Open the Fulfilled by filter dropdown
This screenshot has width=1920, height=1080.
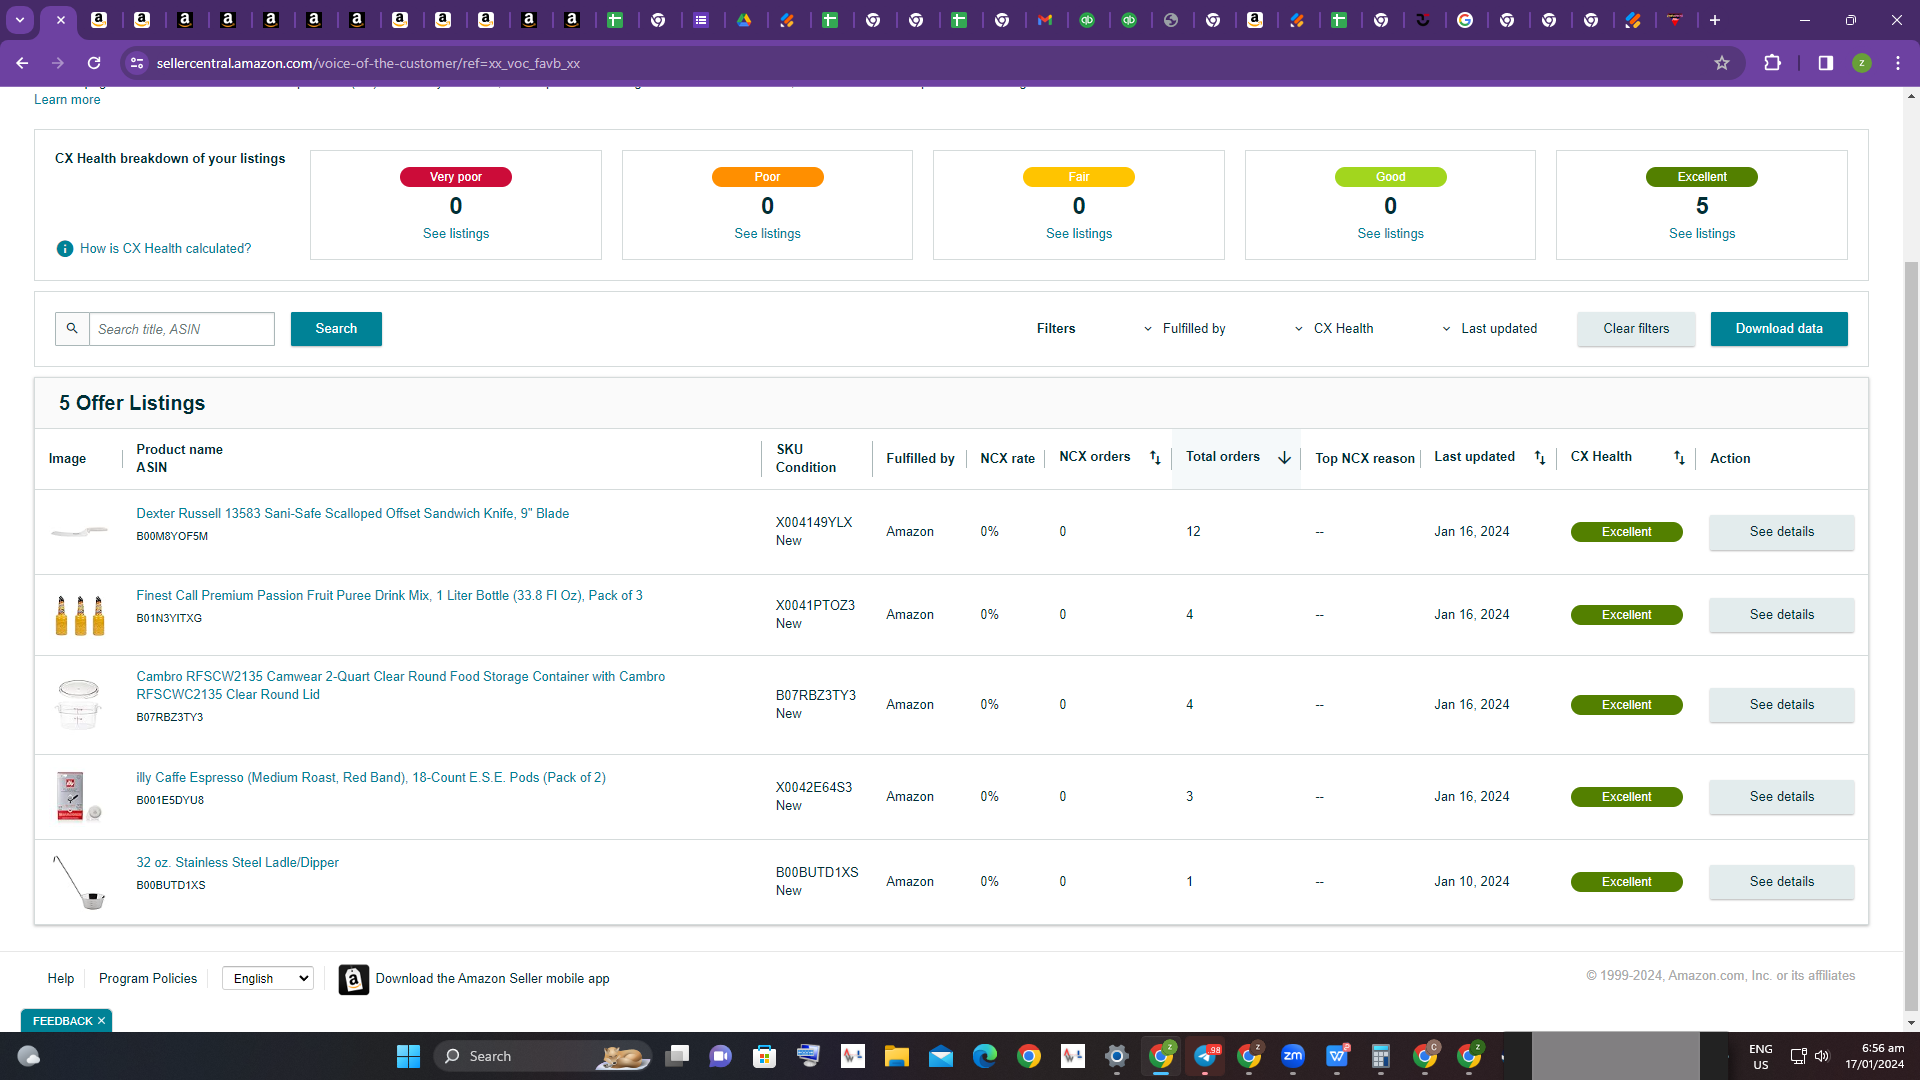[x=1184, y=329]
